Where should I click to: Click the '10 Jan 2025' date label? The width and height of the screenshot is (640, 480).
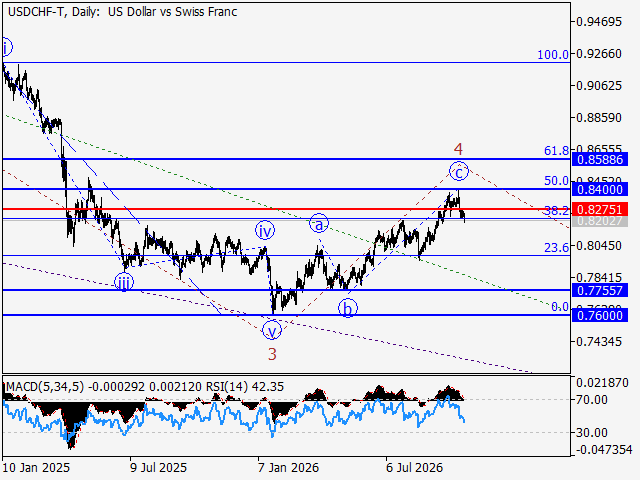[36, 467]
